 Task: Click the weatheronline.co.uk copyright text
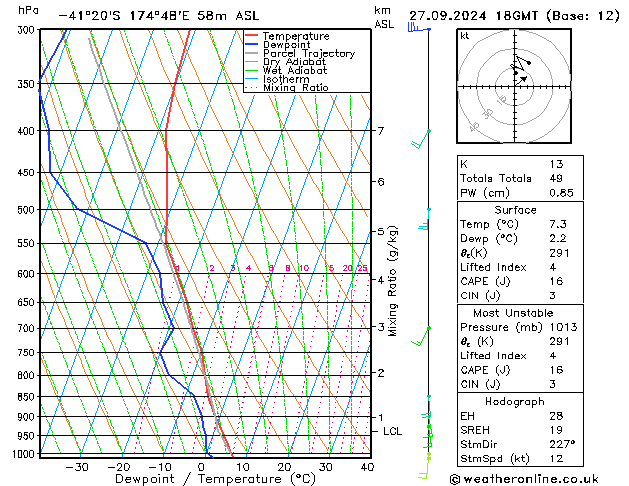[524, 479]
